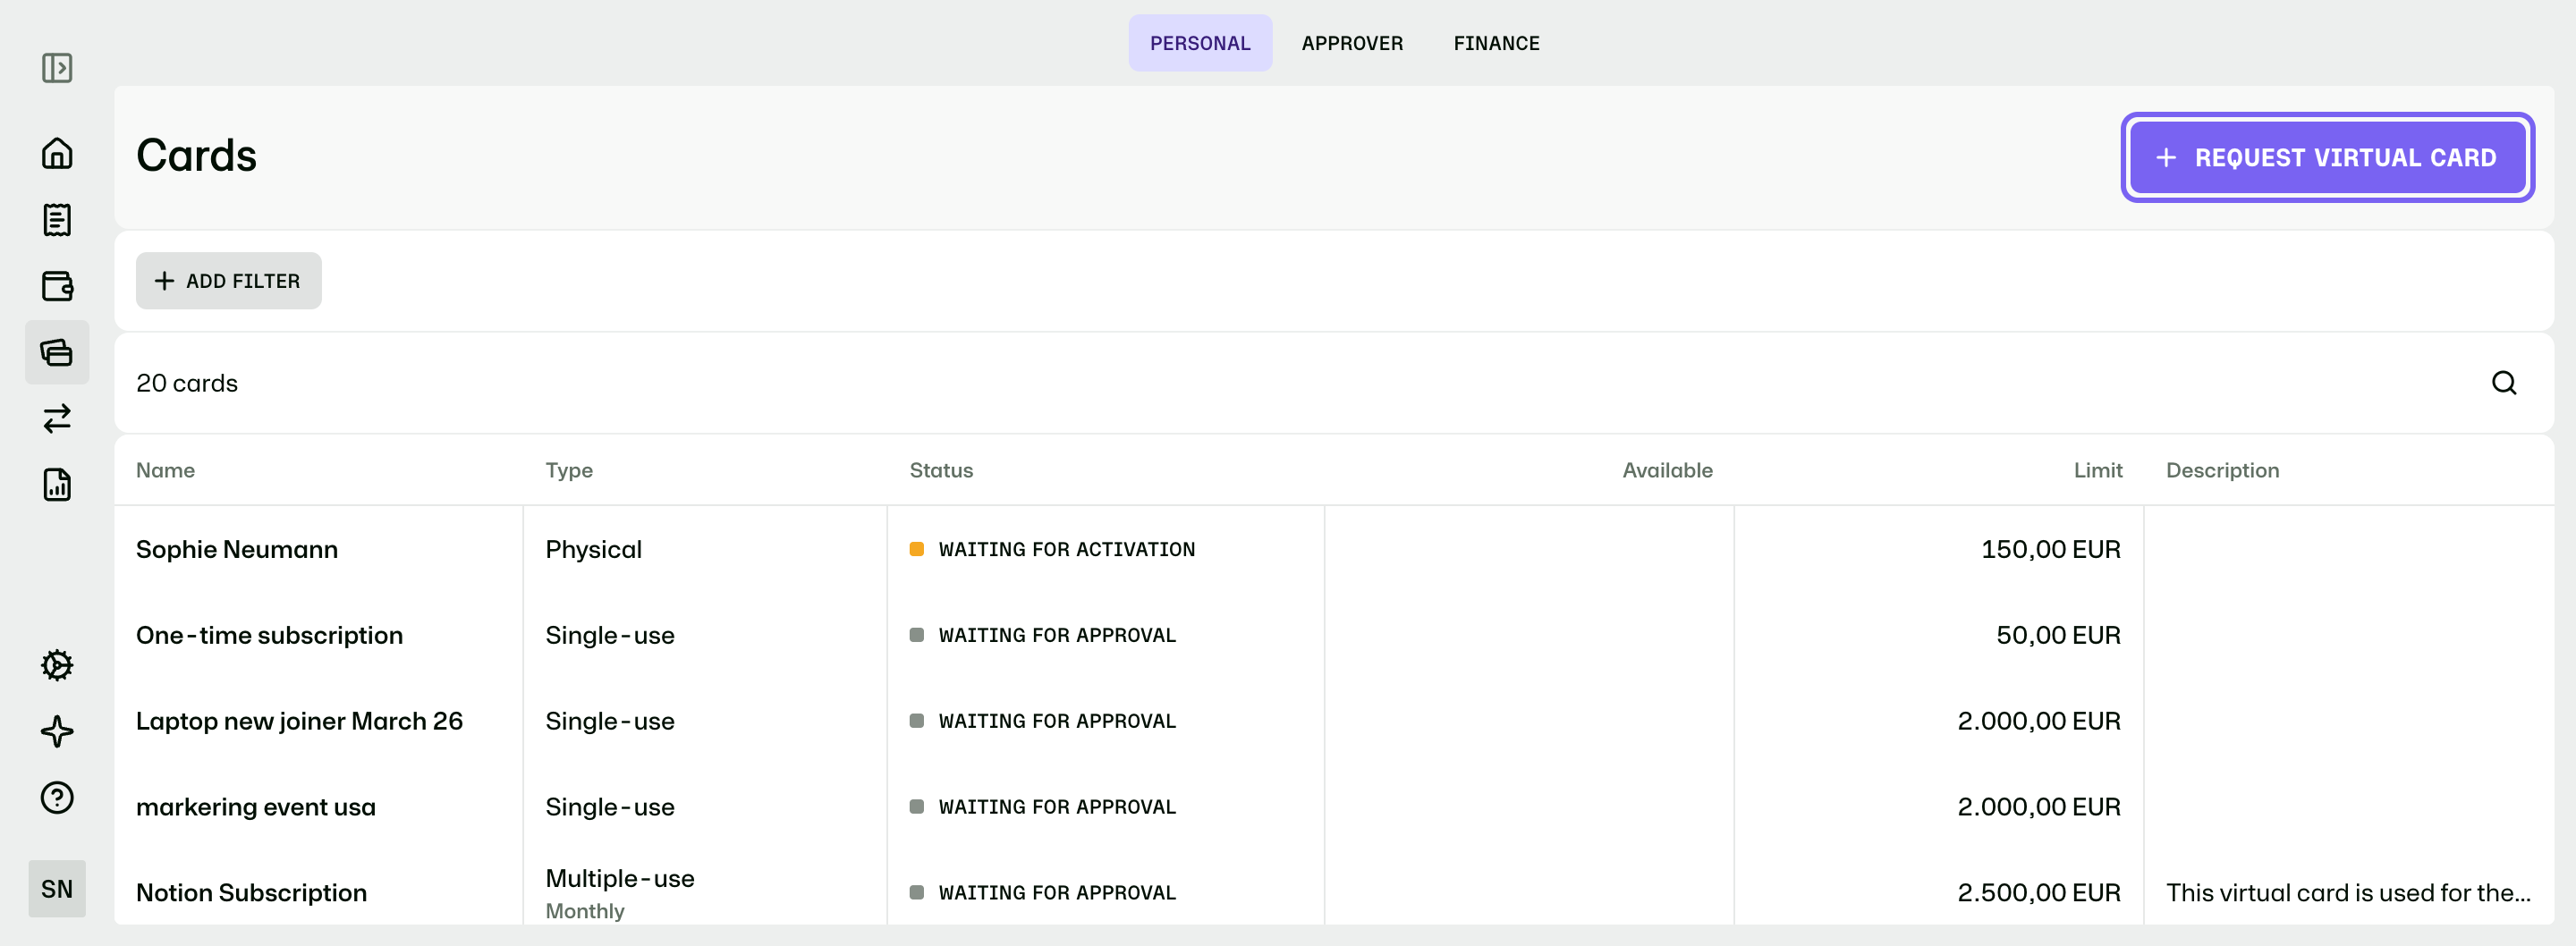The height and width of the screenshot is (946, 2576).
Task: Open settings via the gear icon
Action: tap(57, 665)
